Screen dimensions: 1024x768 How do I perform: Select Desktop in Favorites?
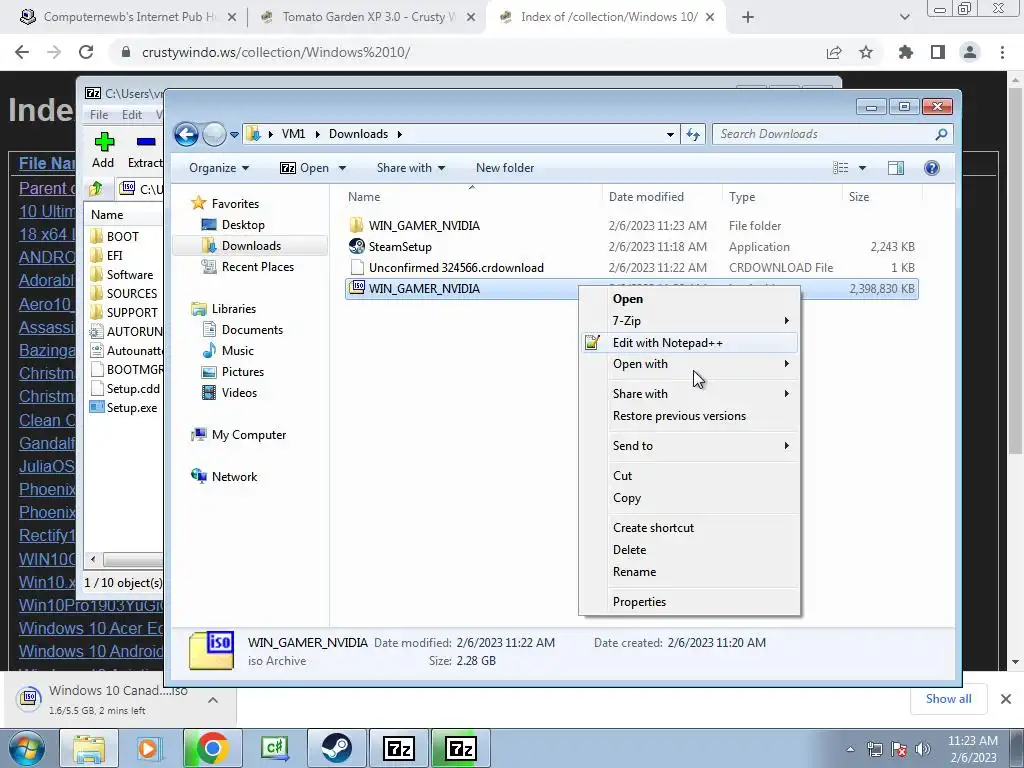(243, 225)
